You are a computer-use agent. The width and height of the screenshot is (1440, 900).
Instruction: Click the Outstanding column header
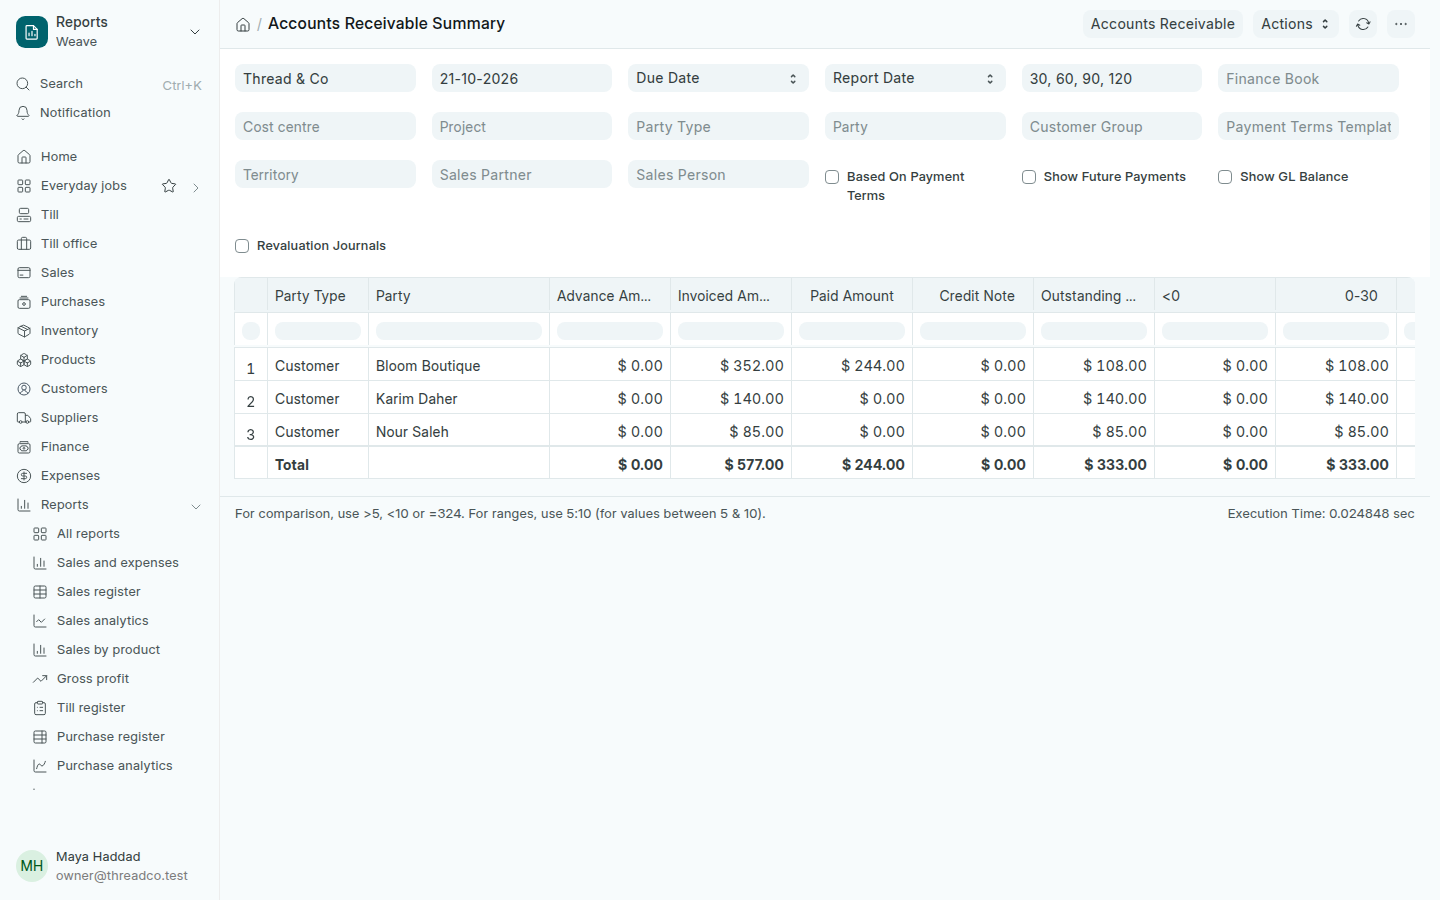click(1093, 296)
